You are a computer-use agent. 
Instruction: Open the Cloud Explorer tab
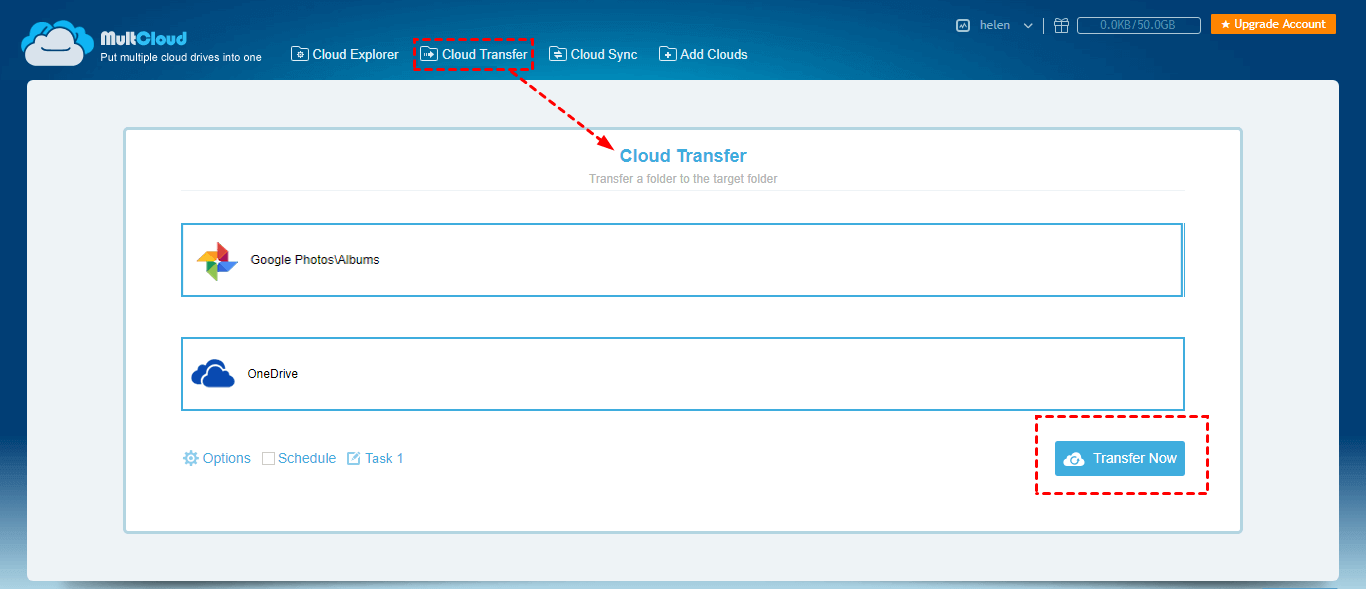tap(345, 54)
